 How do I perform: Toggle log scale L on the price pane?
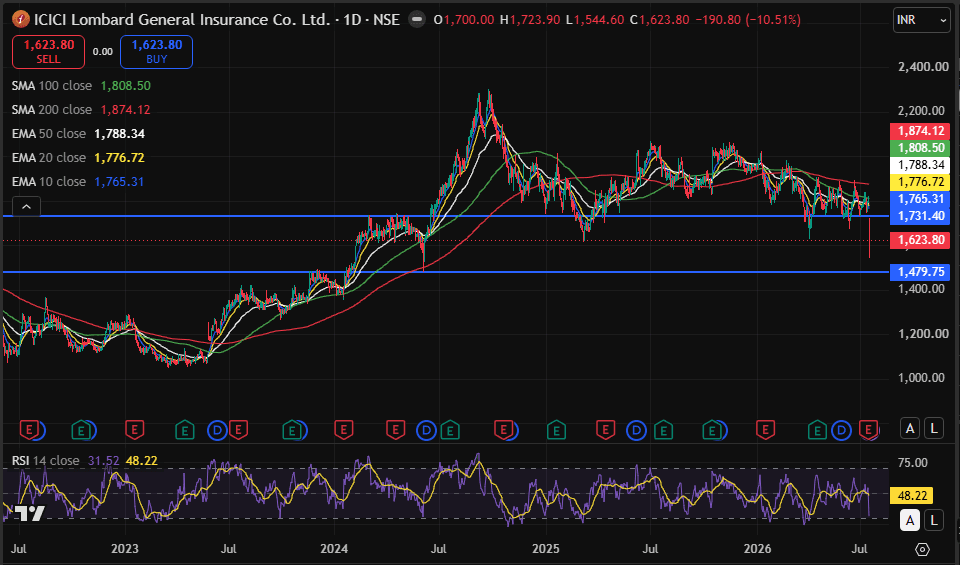934,428
